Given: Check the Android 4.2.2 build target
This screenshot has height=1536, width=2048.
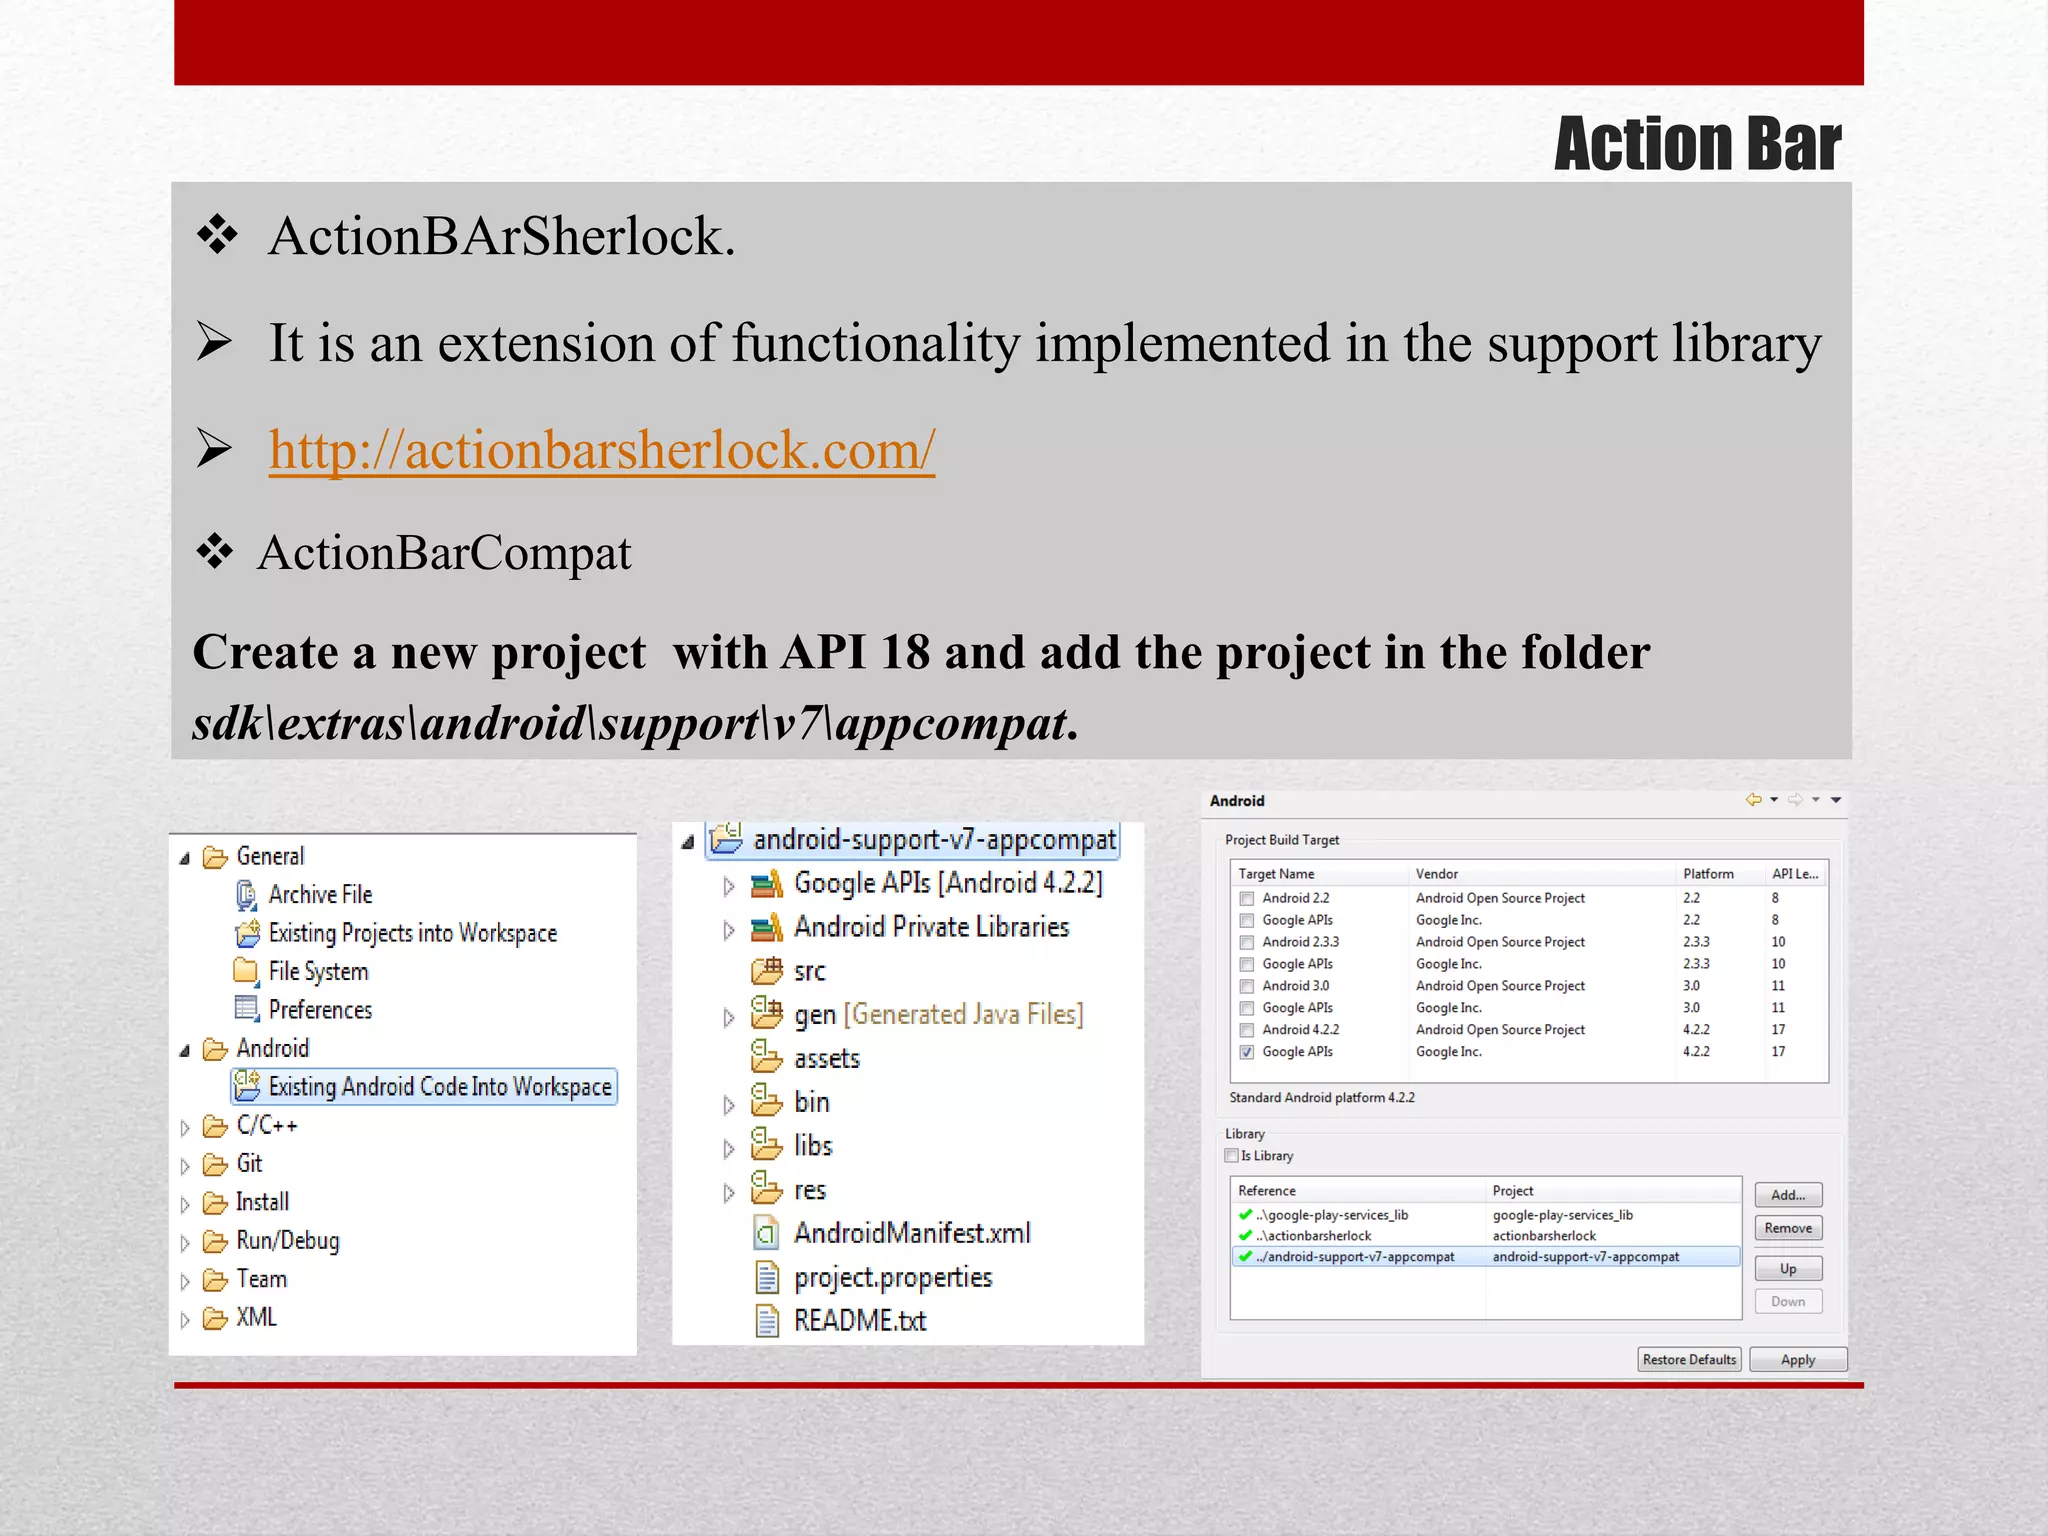Looking at the screenshot, I should point(1247,1031).
